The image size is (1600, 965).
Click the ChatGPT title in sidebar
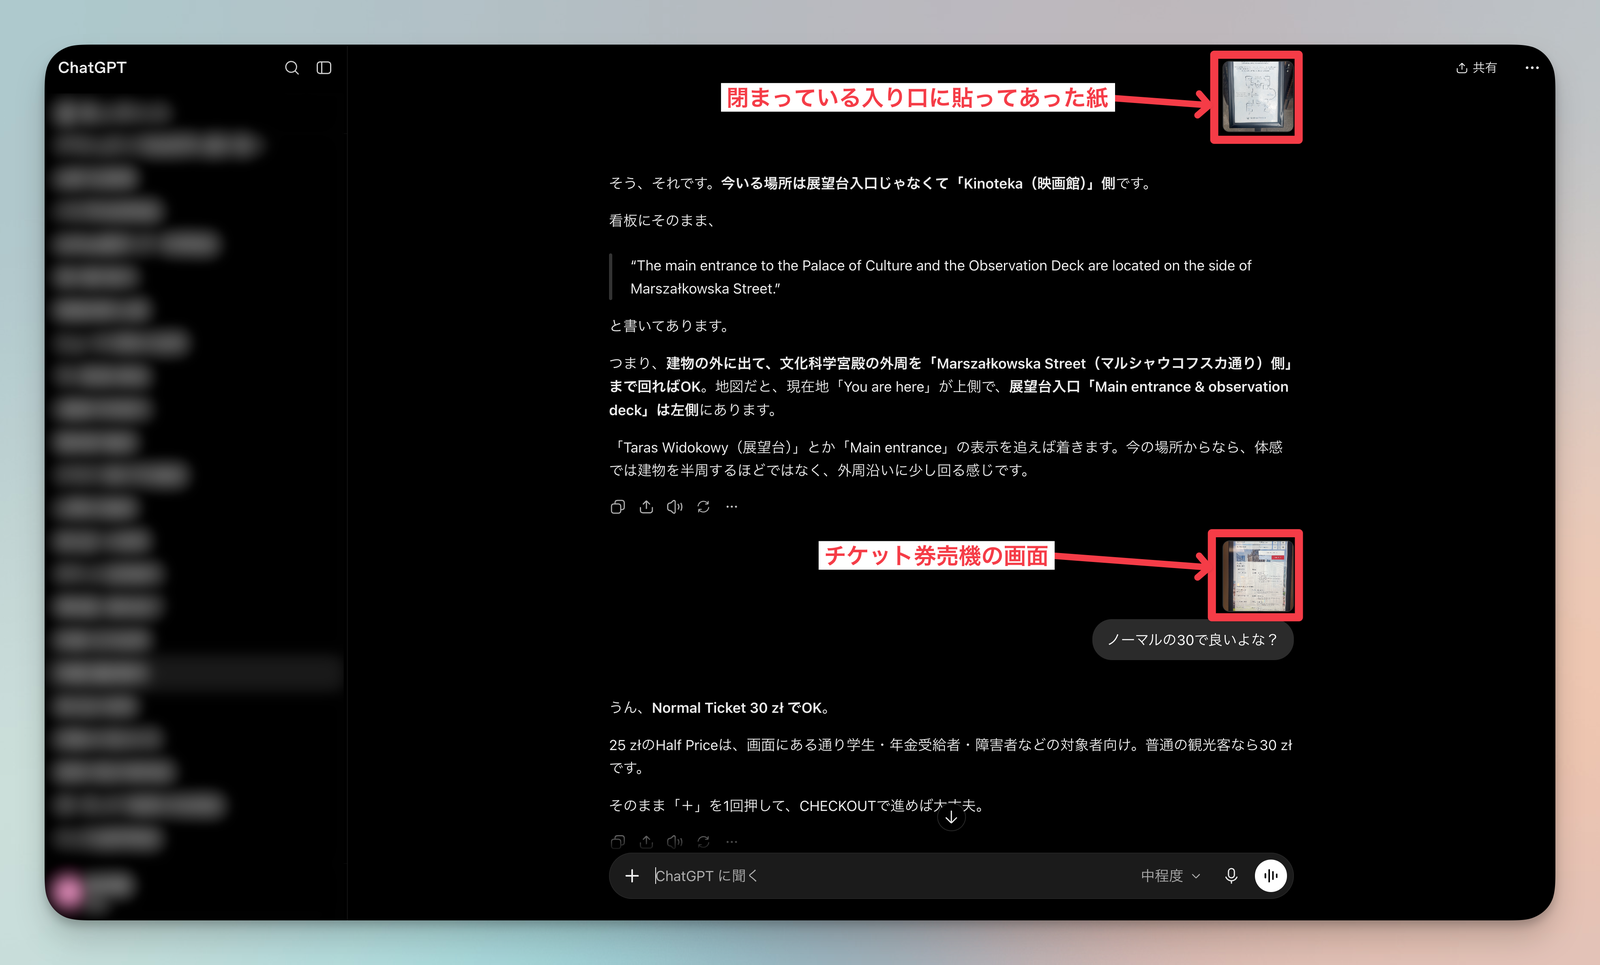[x=92, y=68]
